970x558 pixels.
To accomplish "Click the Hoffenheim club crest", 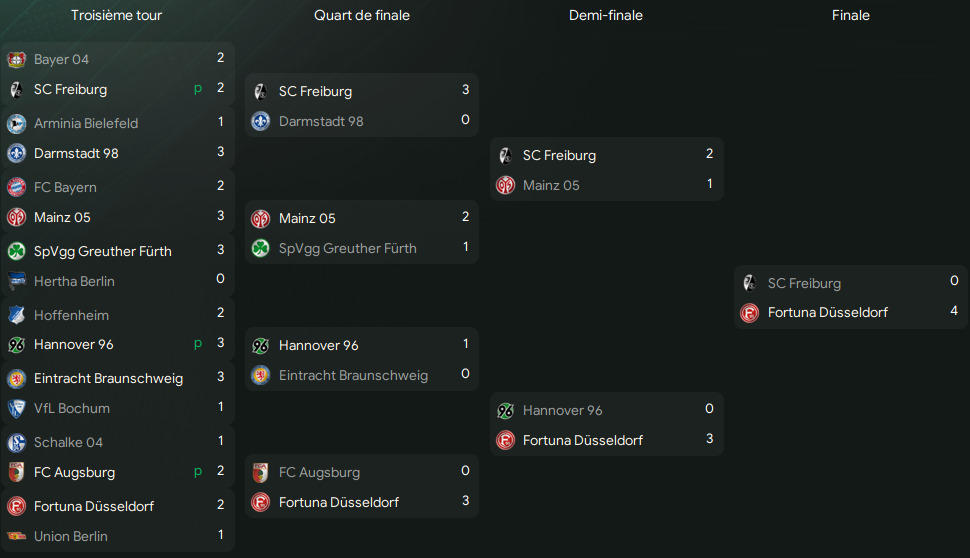I will (x=16, y=315).
